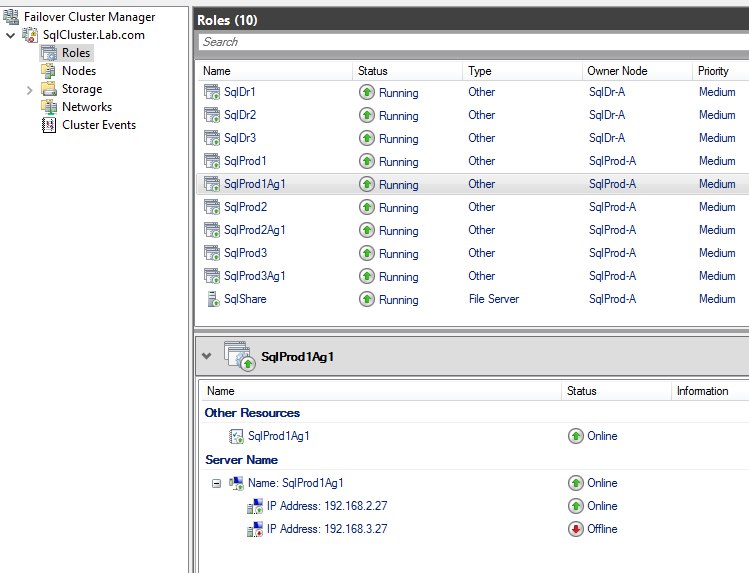Click the SqlDr-A owner node for SqlDr2
Screen dimensions: 749x573
pyautogui.click(x=607, y=115)
